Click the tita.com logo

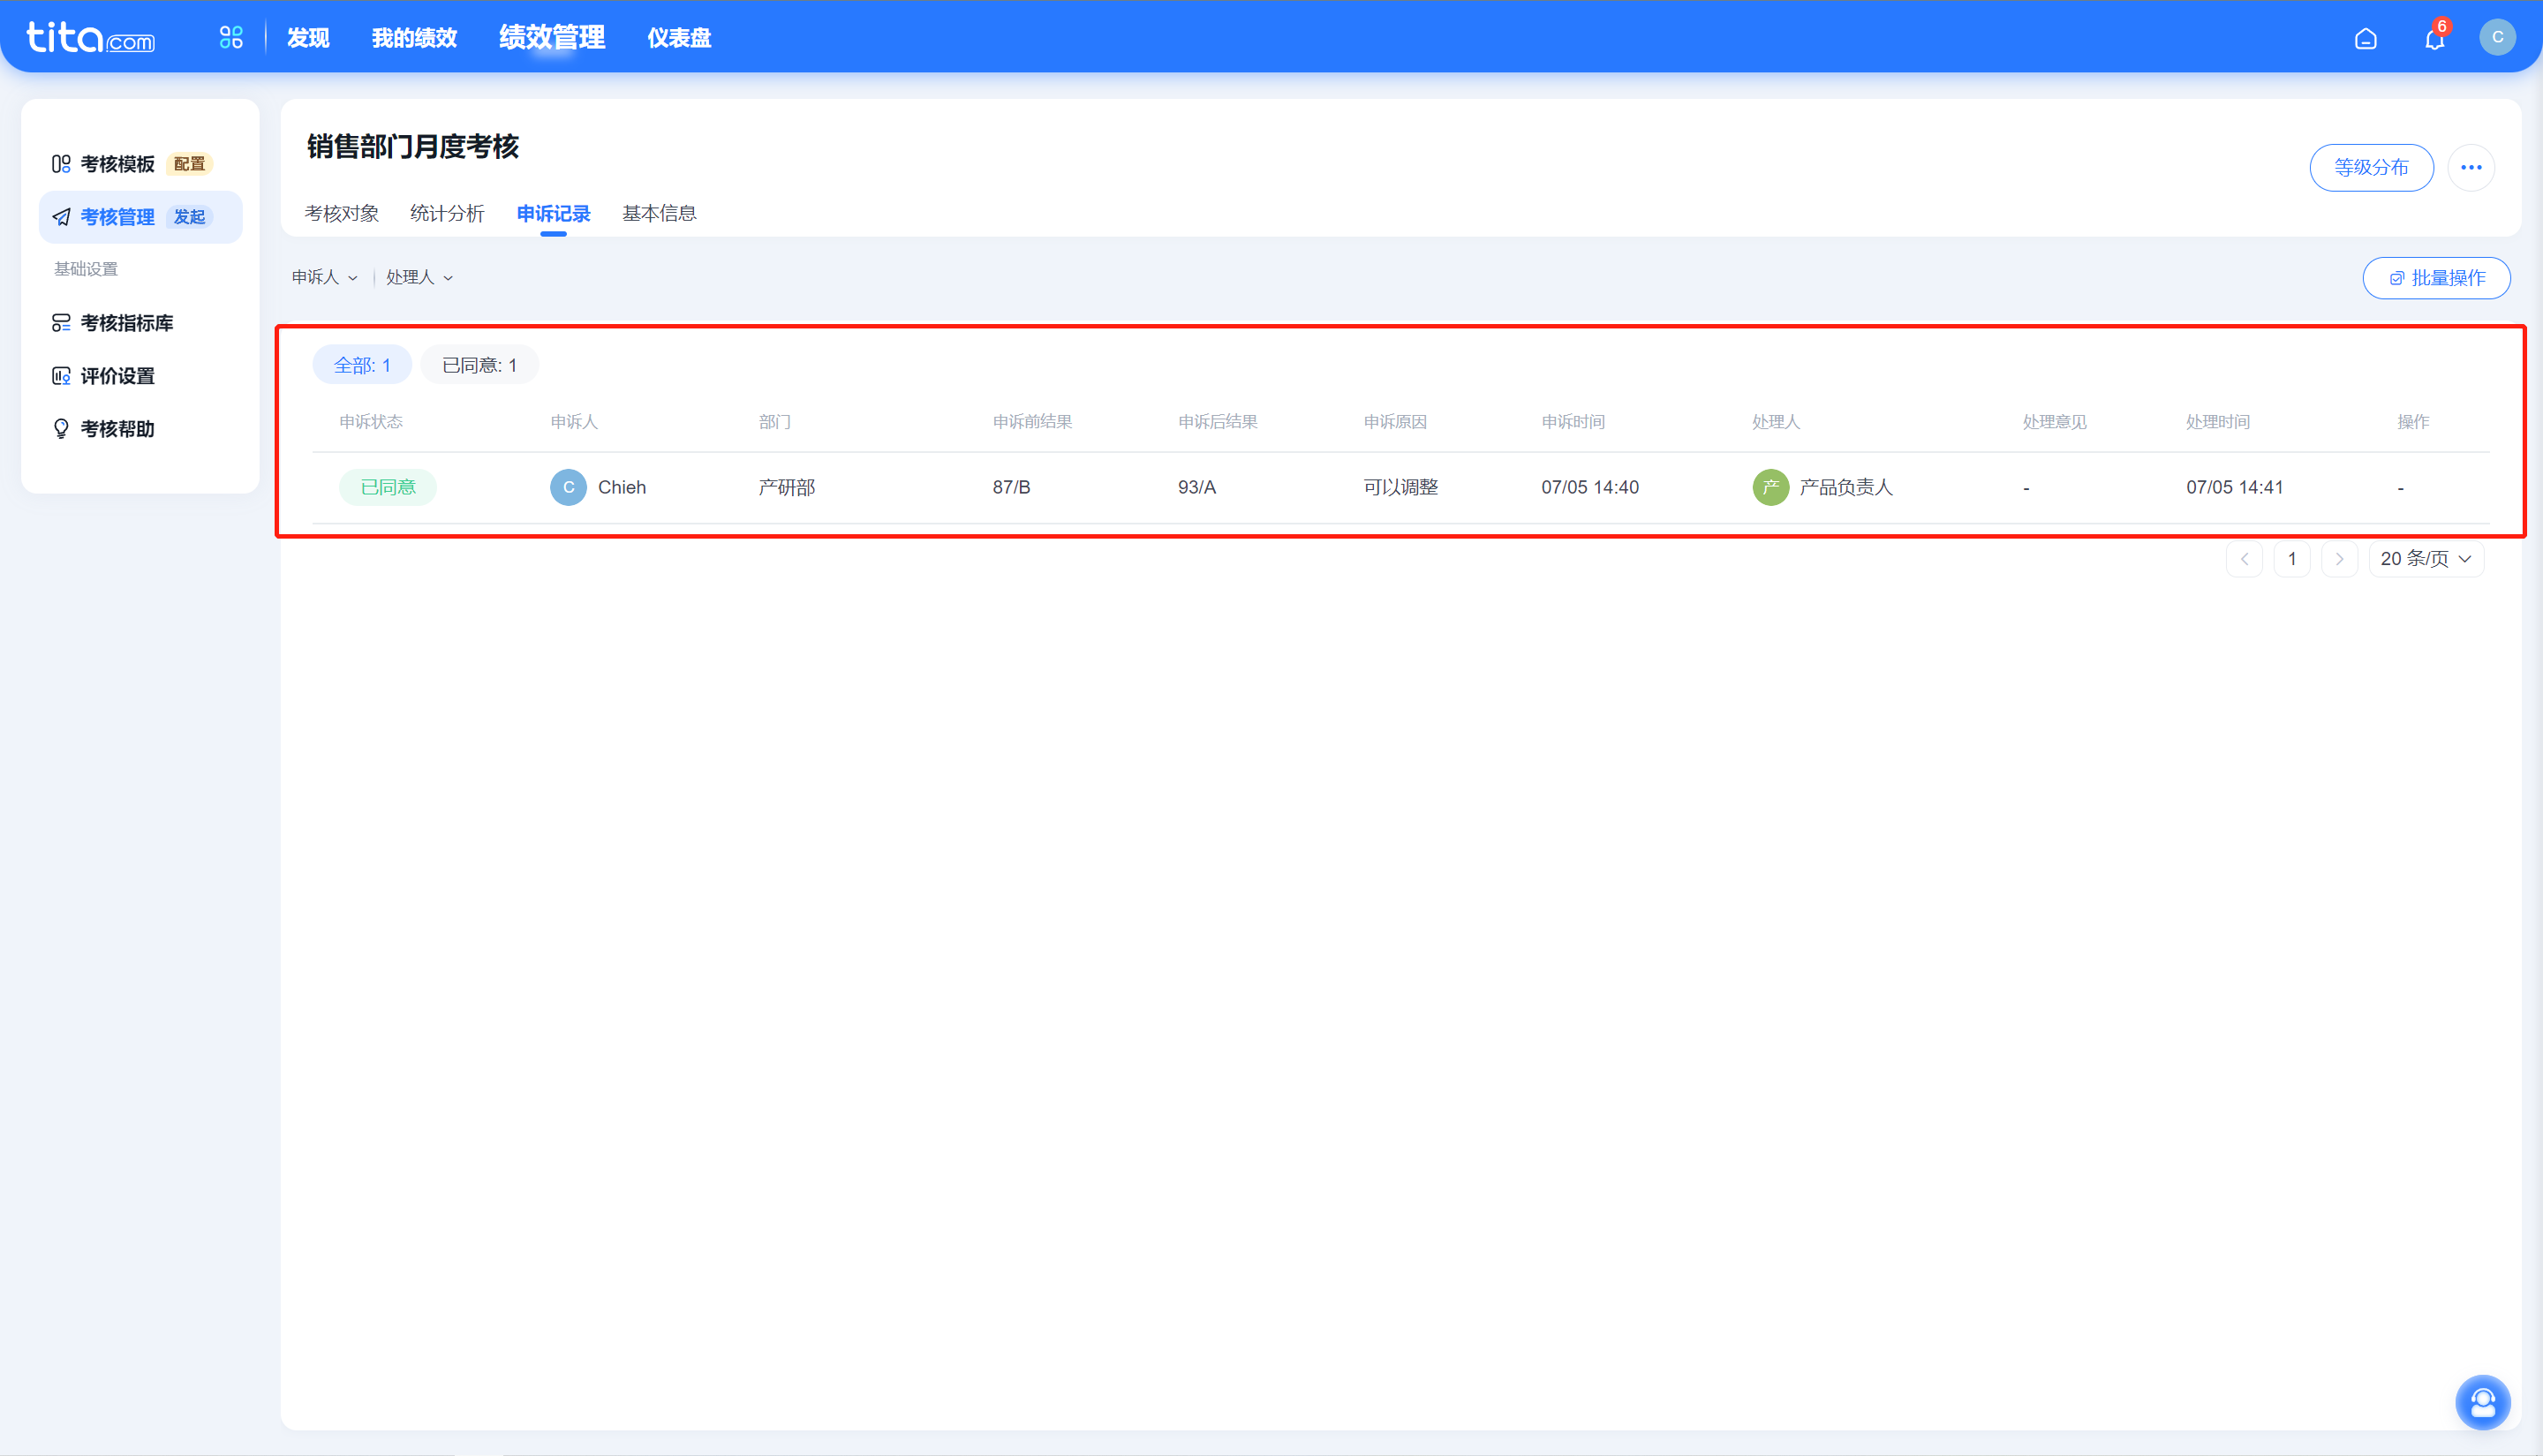pos(90,38)
